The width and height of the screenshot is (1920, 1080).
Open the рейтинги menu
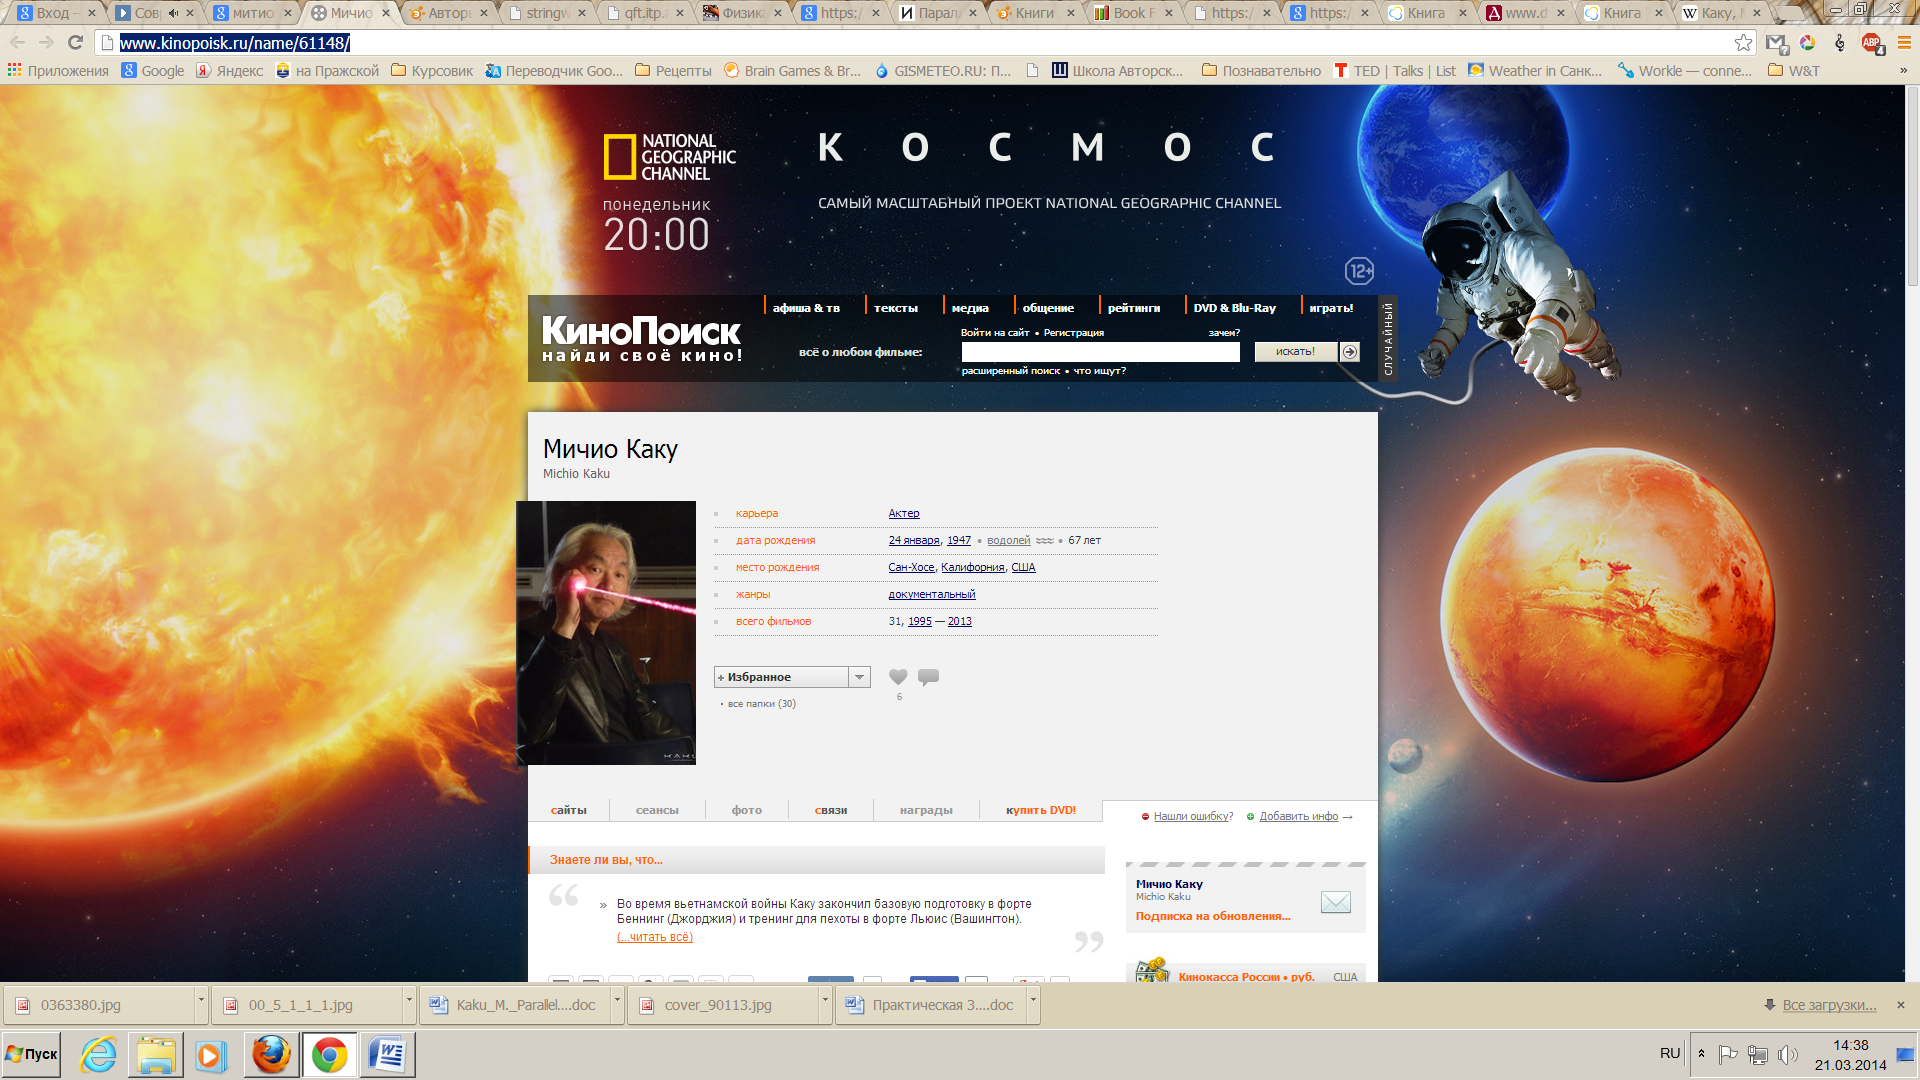[x=1134, y=308]
